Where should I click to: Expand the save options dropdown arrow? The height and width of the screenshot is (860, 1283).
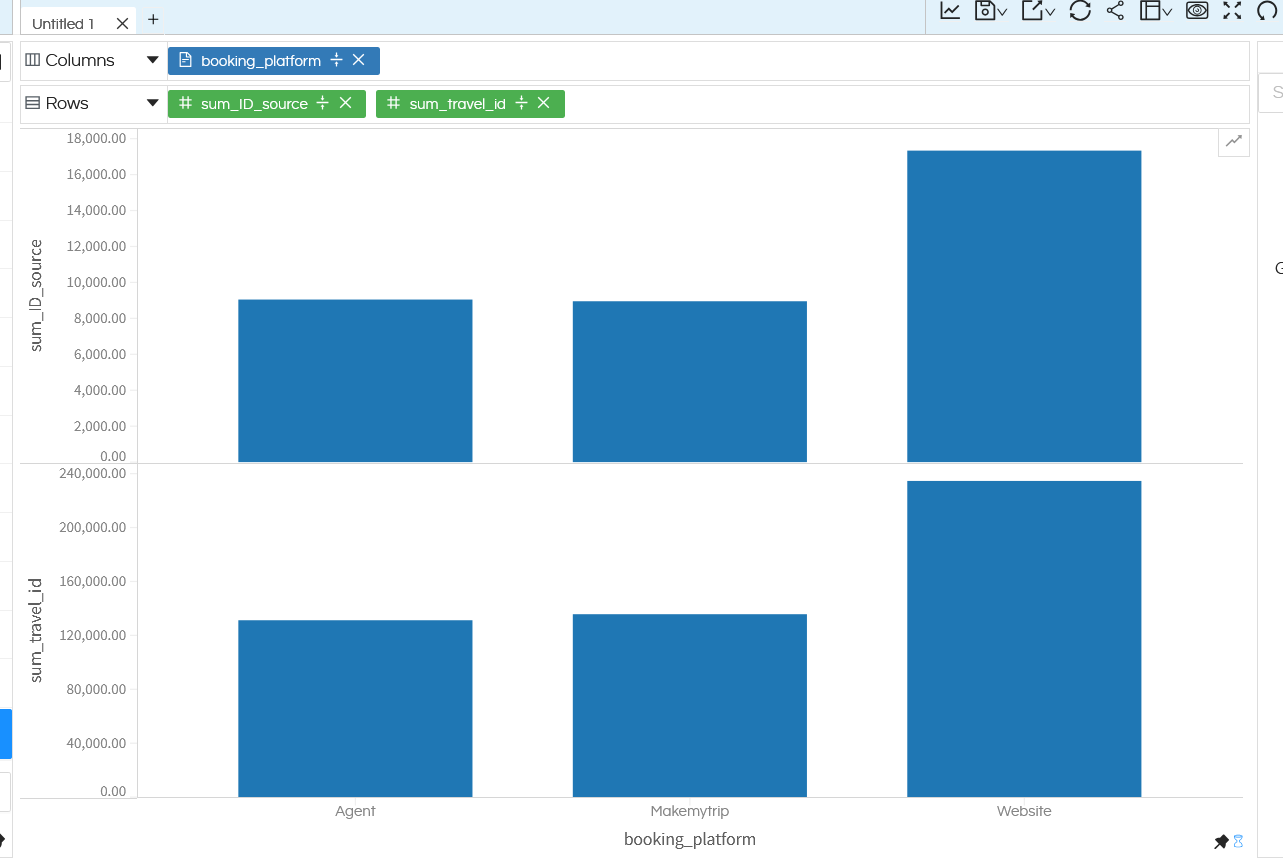click(x=1002, y=12)
